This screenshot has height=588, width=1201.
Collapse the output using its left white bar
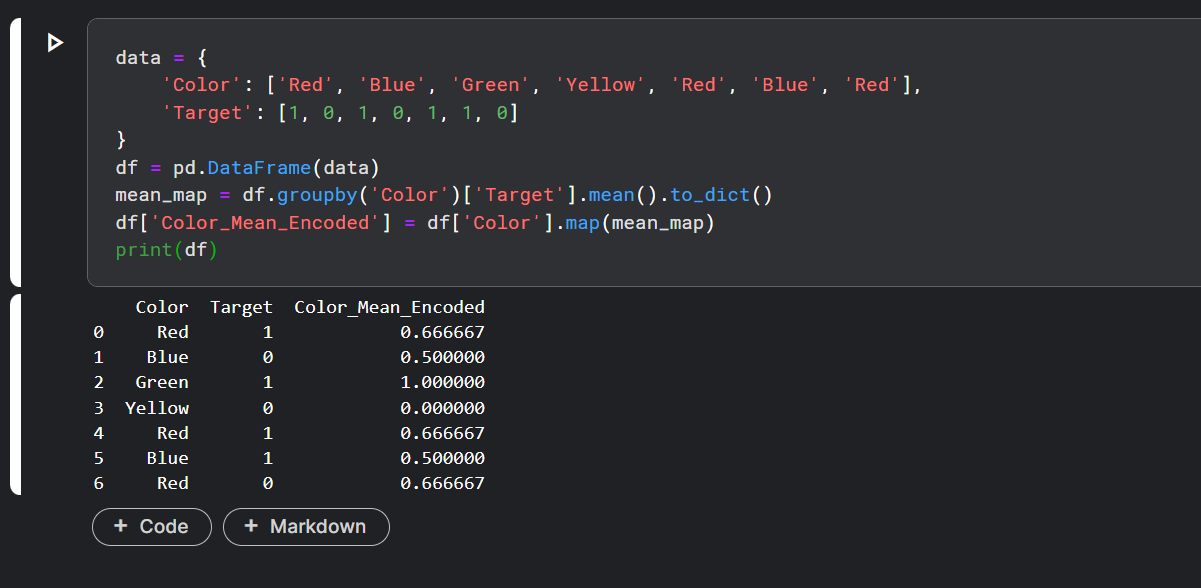pyautogui.click(x=15, y=394)
